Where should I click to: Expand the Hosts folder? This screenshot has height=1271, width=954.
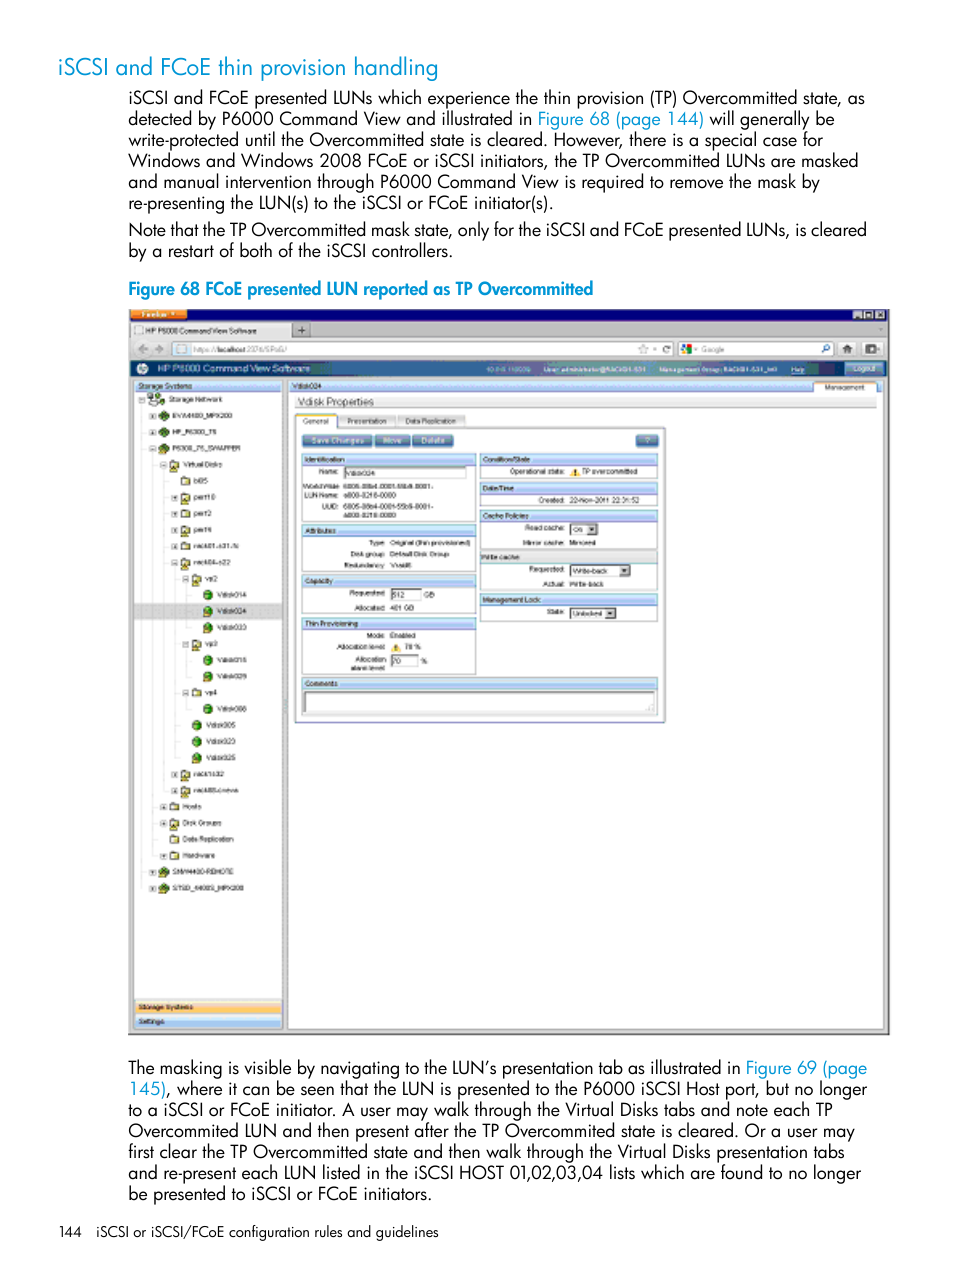click(163, 806)
